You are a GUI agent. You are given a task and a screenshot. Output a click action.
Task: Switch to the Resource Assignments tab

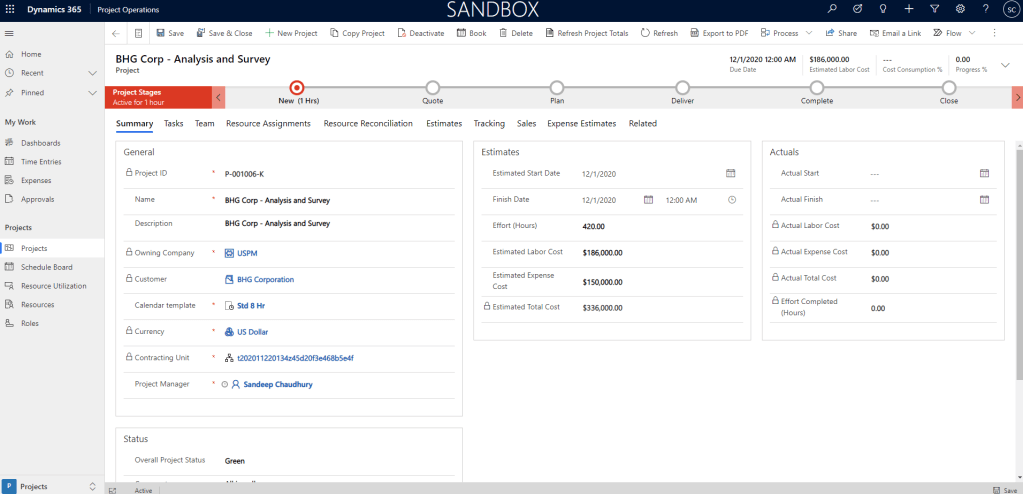(x=269, y=124)
